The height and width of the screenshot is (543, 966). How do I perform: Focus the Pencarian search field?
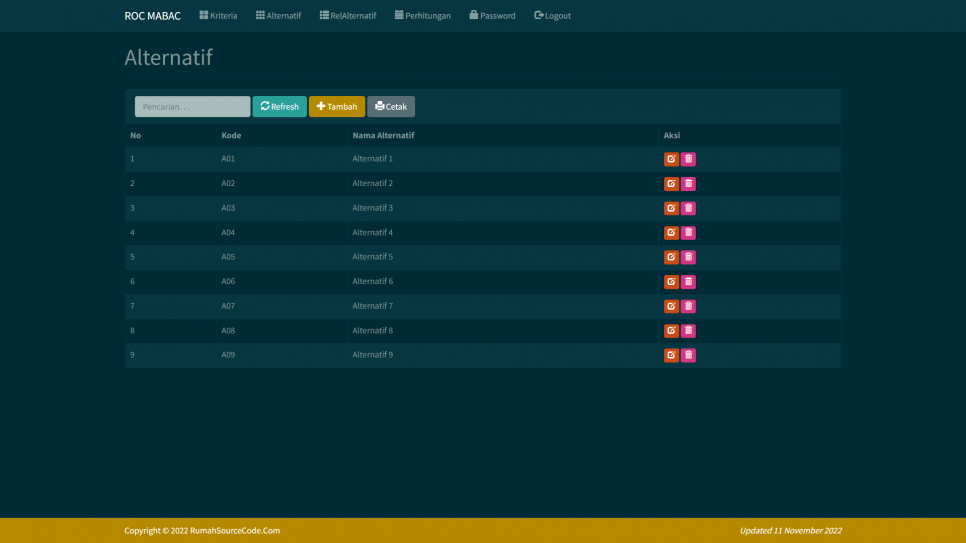[192, 107]
